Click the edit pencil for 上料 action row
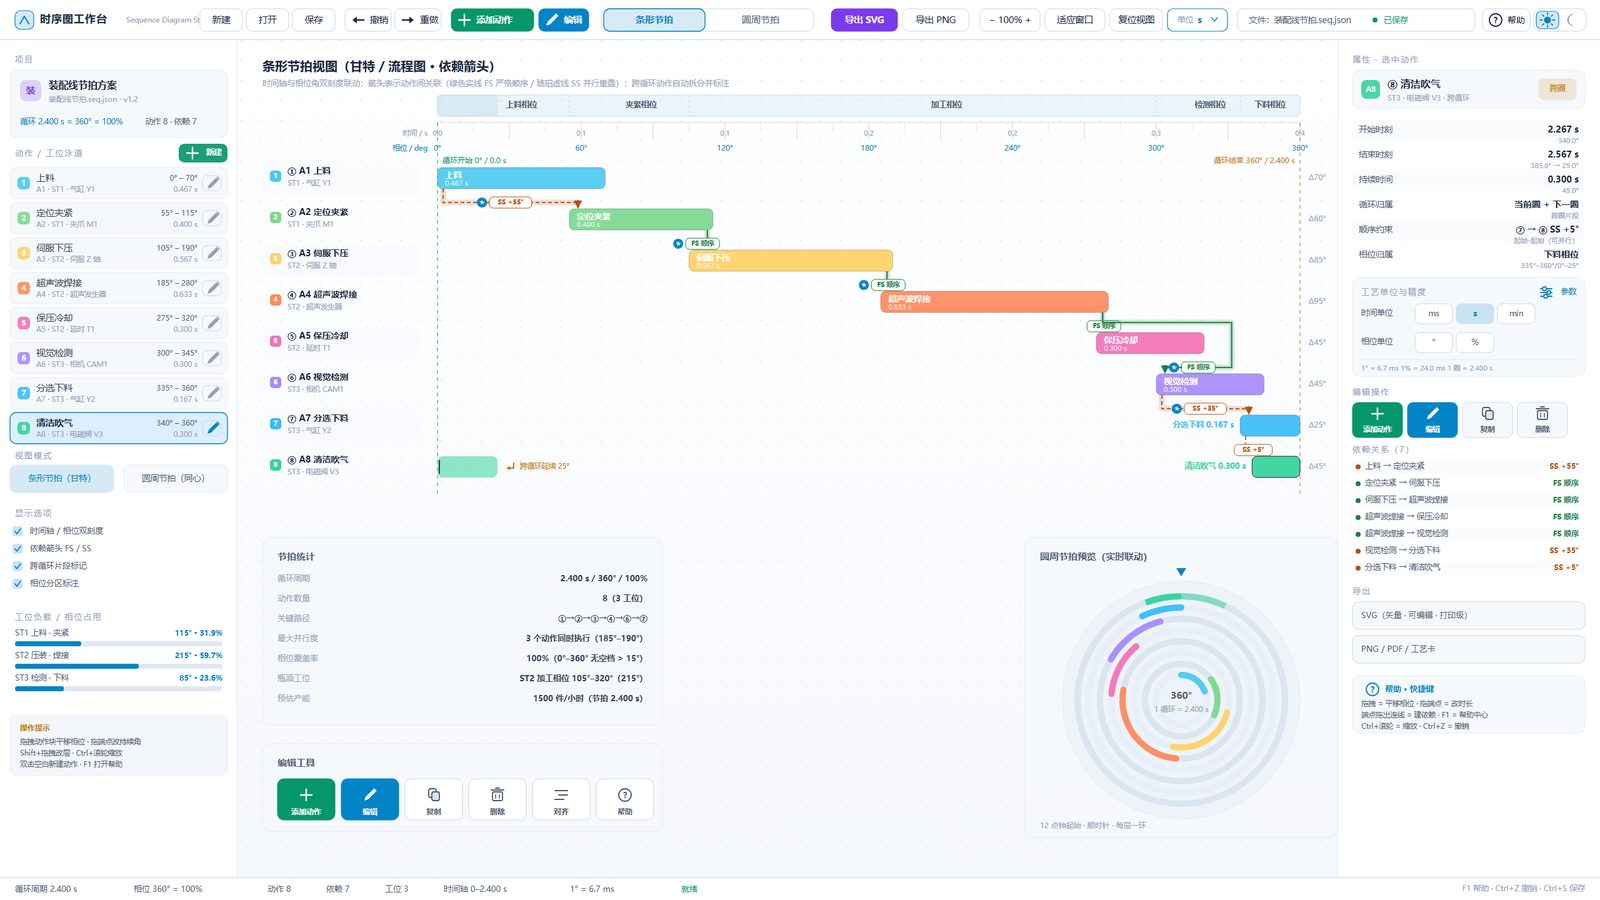This screenshot has width=1600, height=900. [212, 183]
